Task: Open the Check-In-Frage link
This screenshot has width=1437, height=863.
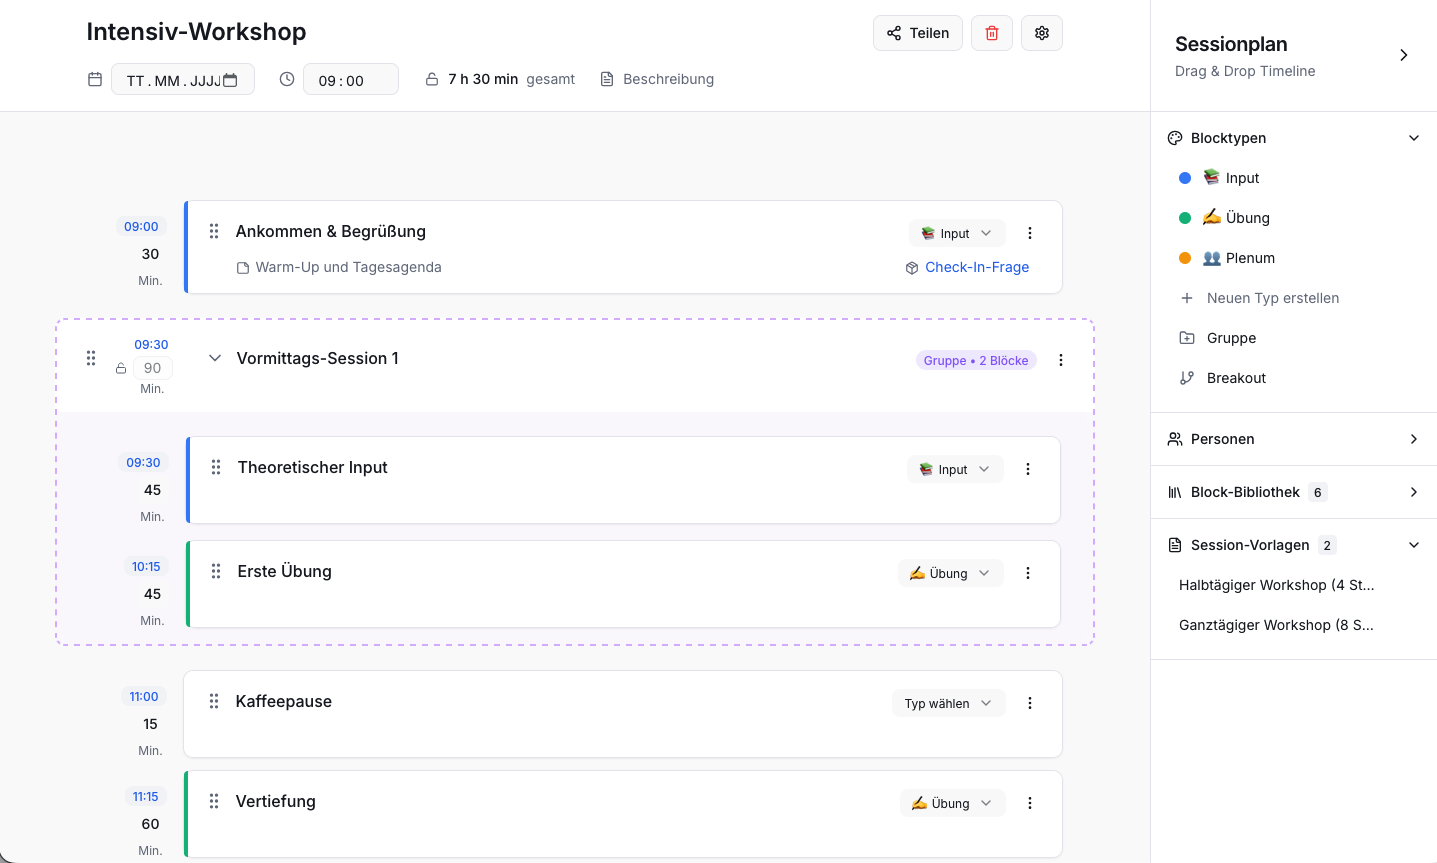Action: click(x=977, y=267)
